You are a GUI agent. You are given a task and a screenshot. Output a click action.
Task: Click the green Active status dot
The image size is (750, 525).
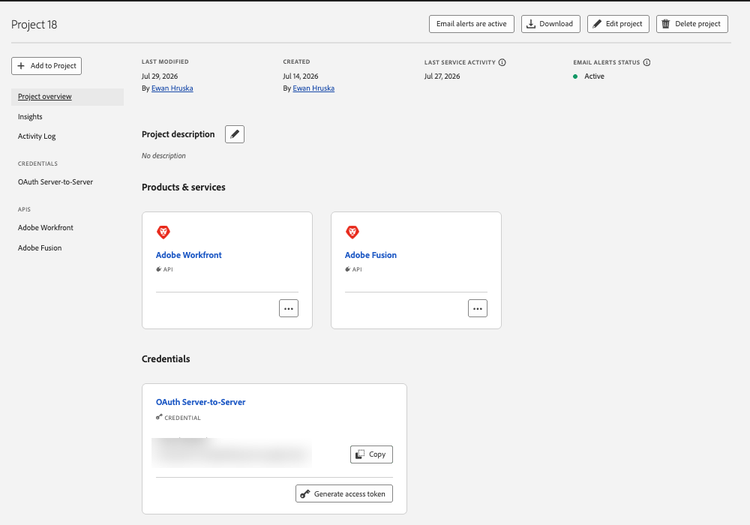tap(575, 77)
